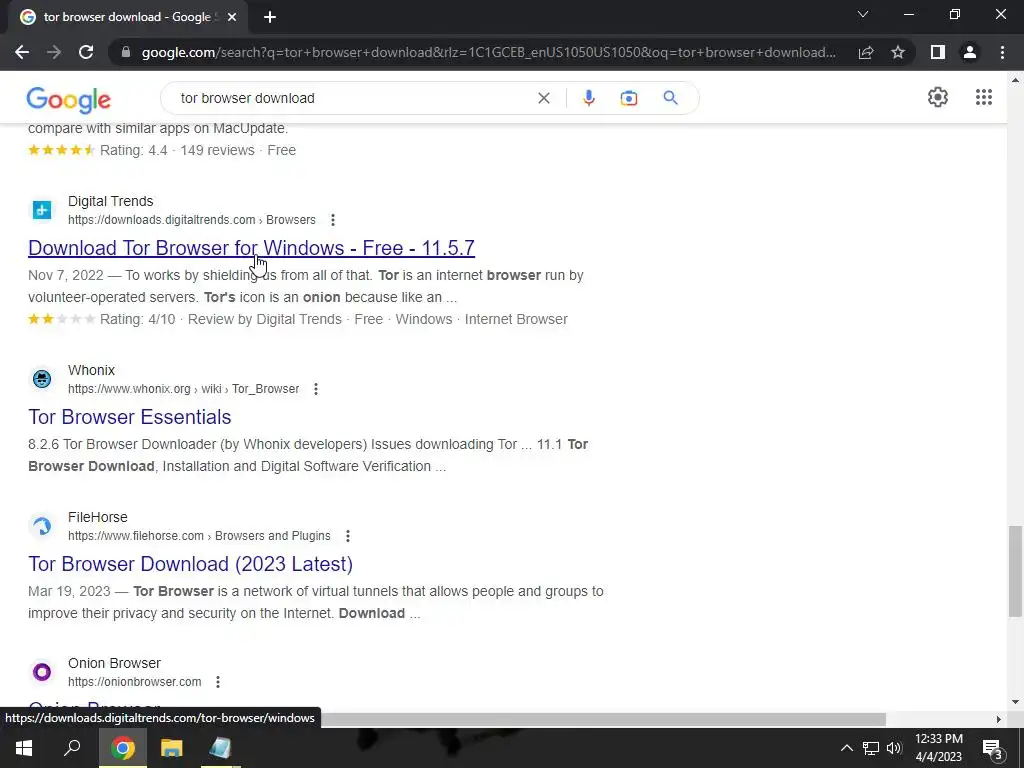Screen dimensions: 1024x768
Task: Clear the search box text
Action: point(543,98)
